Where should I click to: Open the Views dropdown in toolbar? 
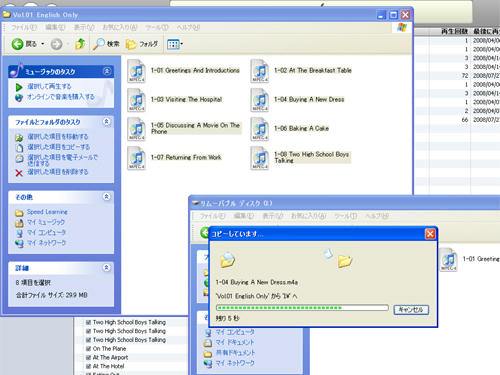175,44
